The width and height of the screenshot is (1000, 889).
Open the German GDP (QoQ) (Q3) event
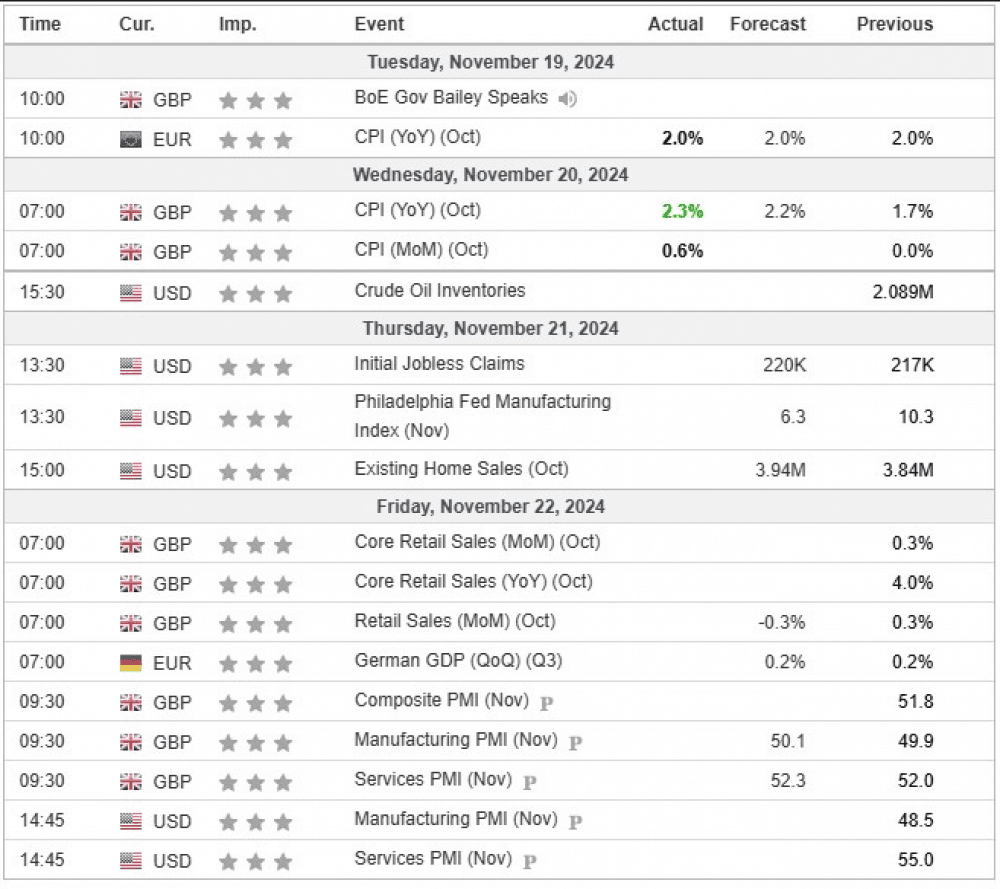coord(459,661)
